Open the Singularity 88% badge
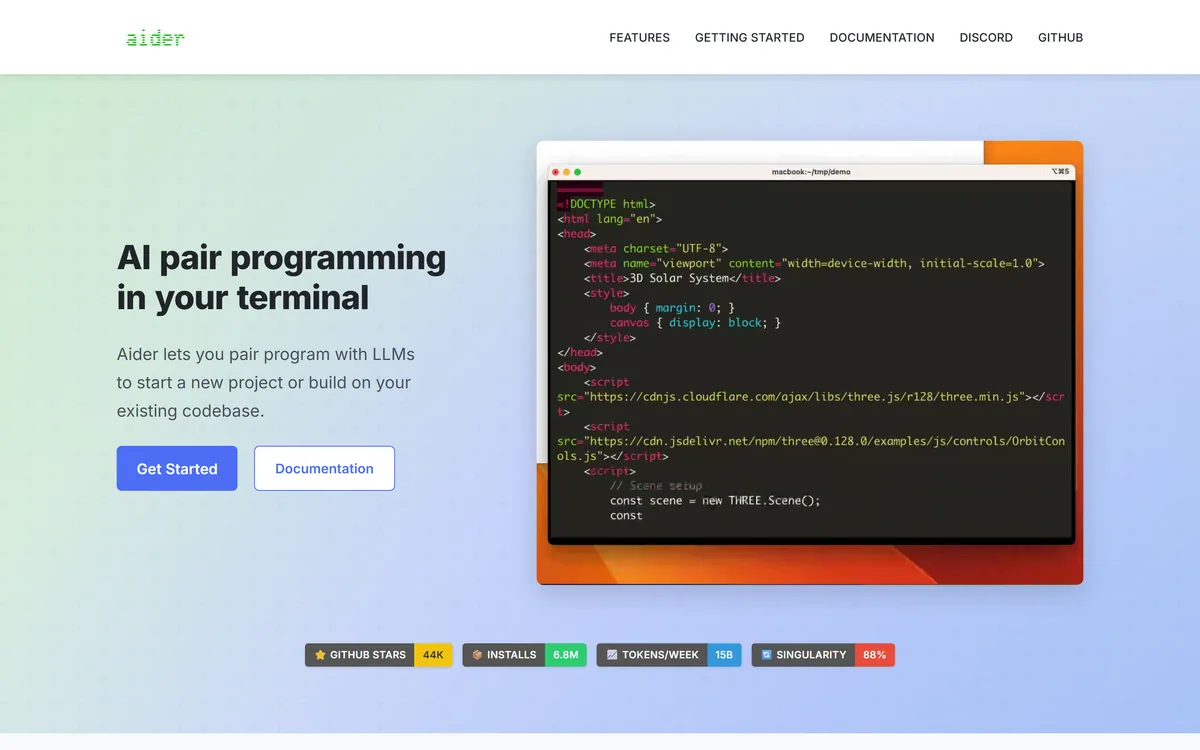Image resolution: width=1200 pixels, height=750 pixels. [x=823, y=655]
